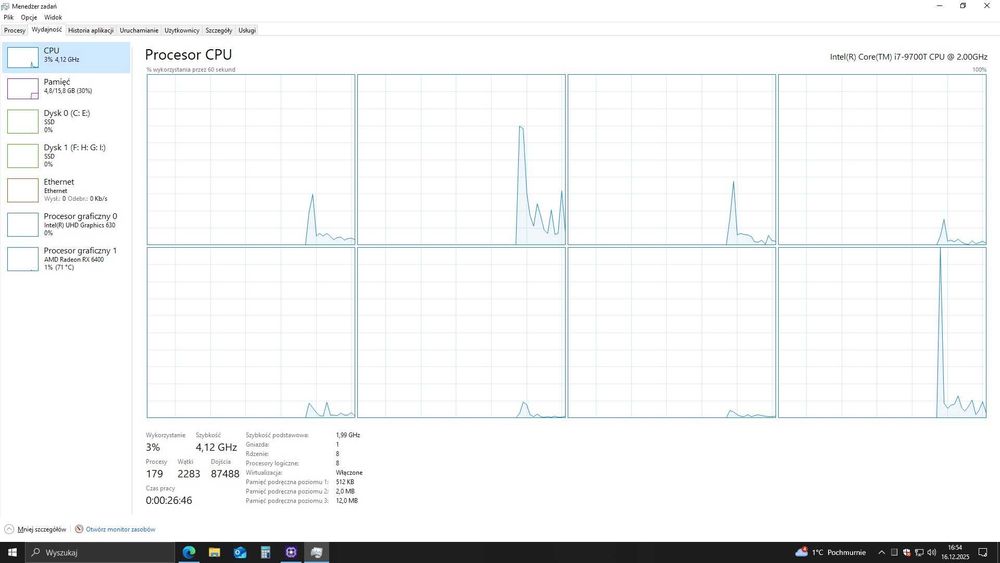Select the CPU graph thumbnail in the sidebar

pos(23,57)
